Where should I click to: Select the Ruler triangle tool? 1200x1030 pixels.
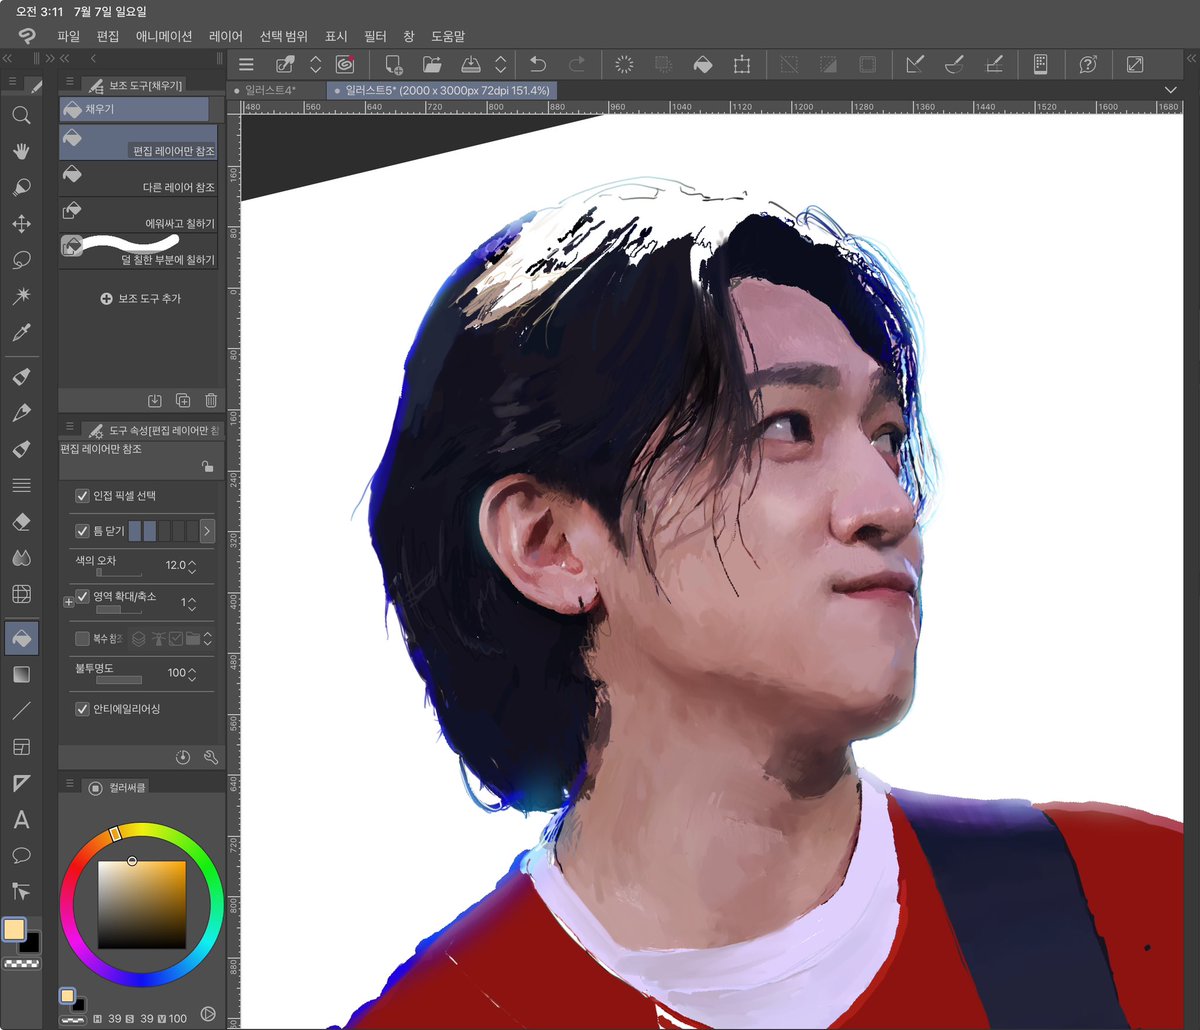(21, 784)
